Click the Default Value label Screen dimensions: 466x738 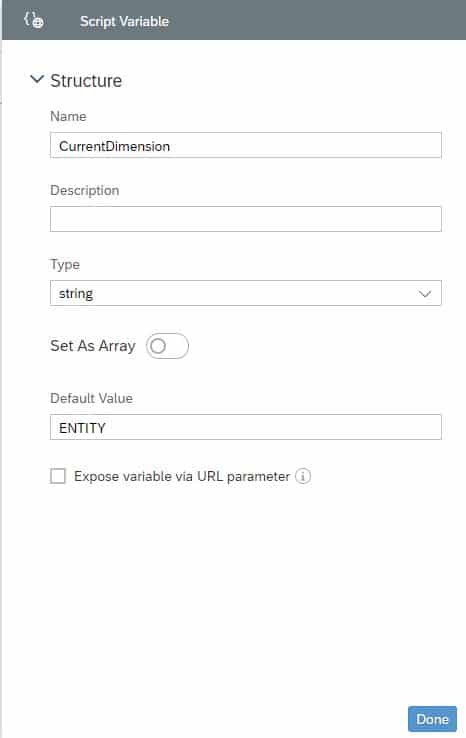point(91,398)
